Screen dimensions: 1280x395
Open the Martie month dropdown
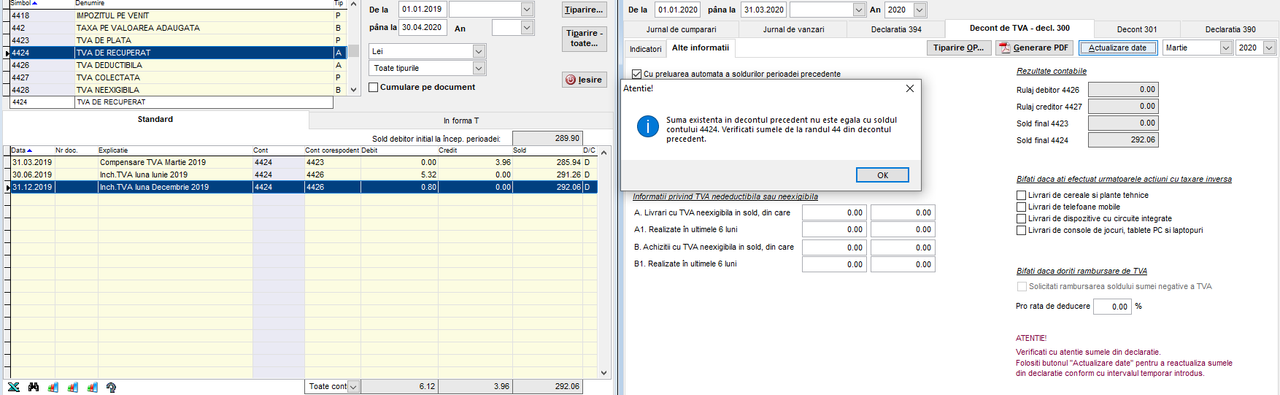1225,47
